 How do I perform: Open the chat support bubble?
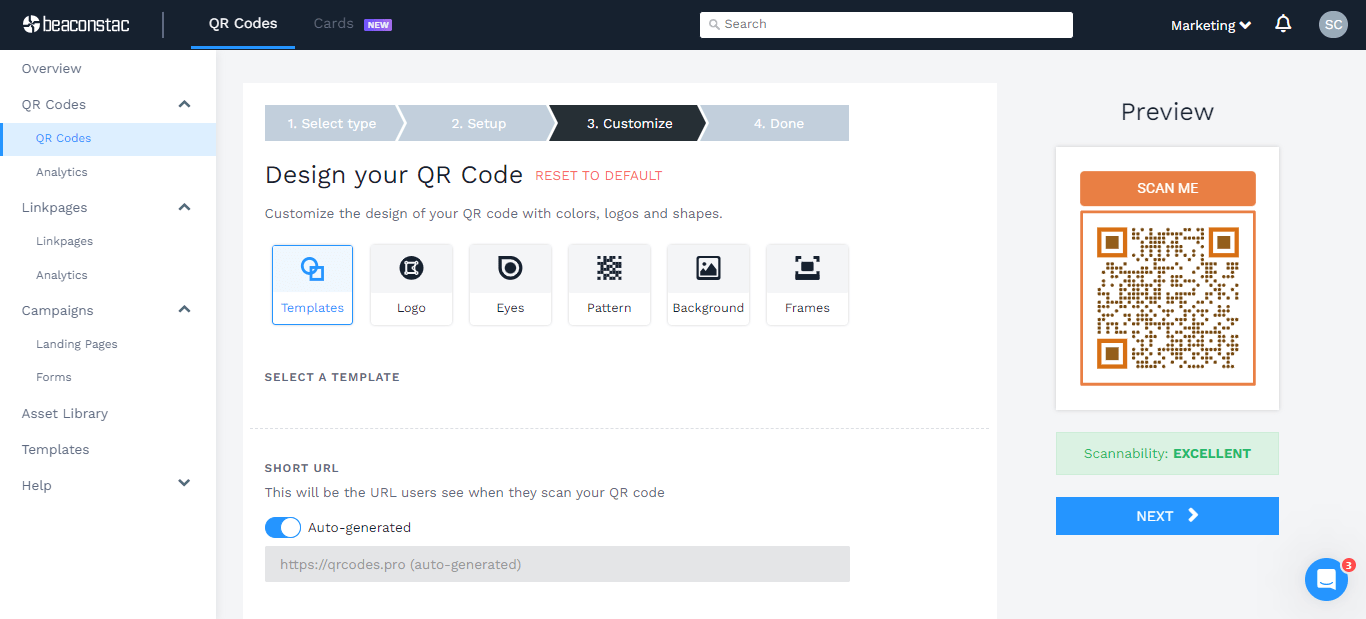[x=1326, y=579]
